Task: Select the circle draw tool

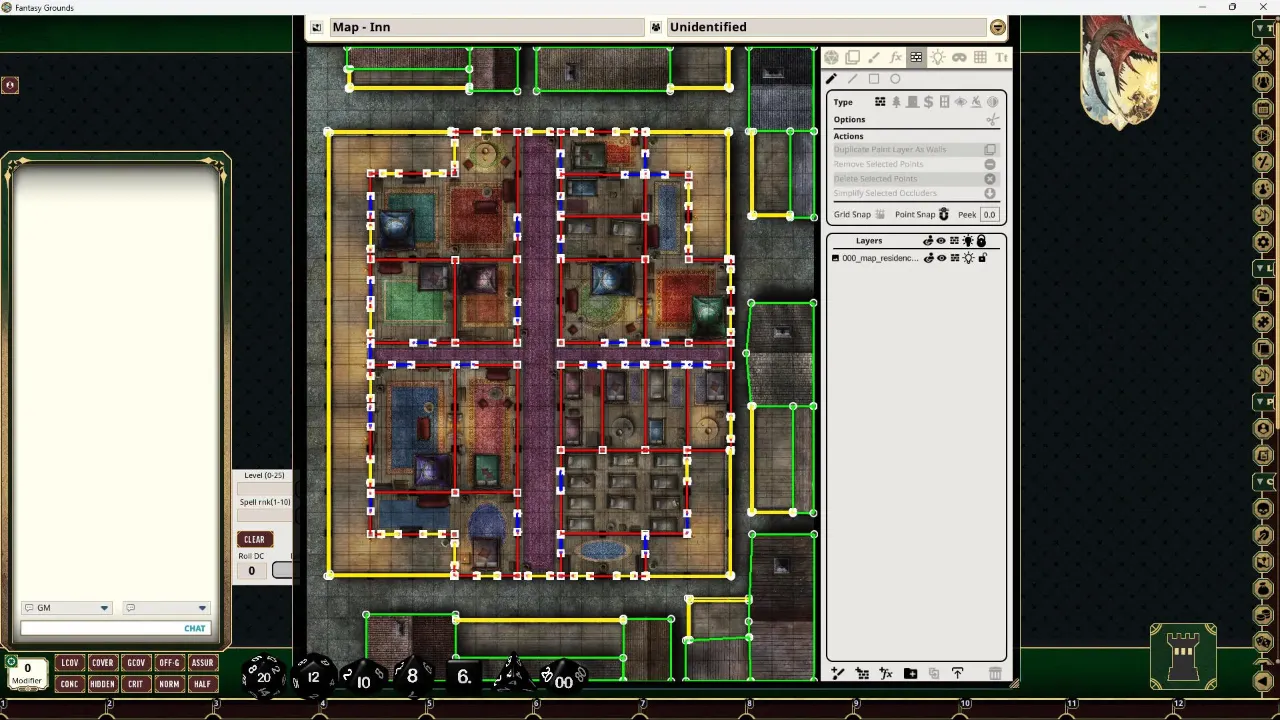Action: point(895,79)
